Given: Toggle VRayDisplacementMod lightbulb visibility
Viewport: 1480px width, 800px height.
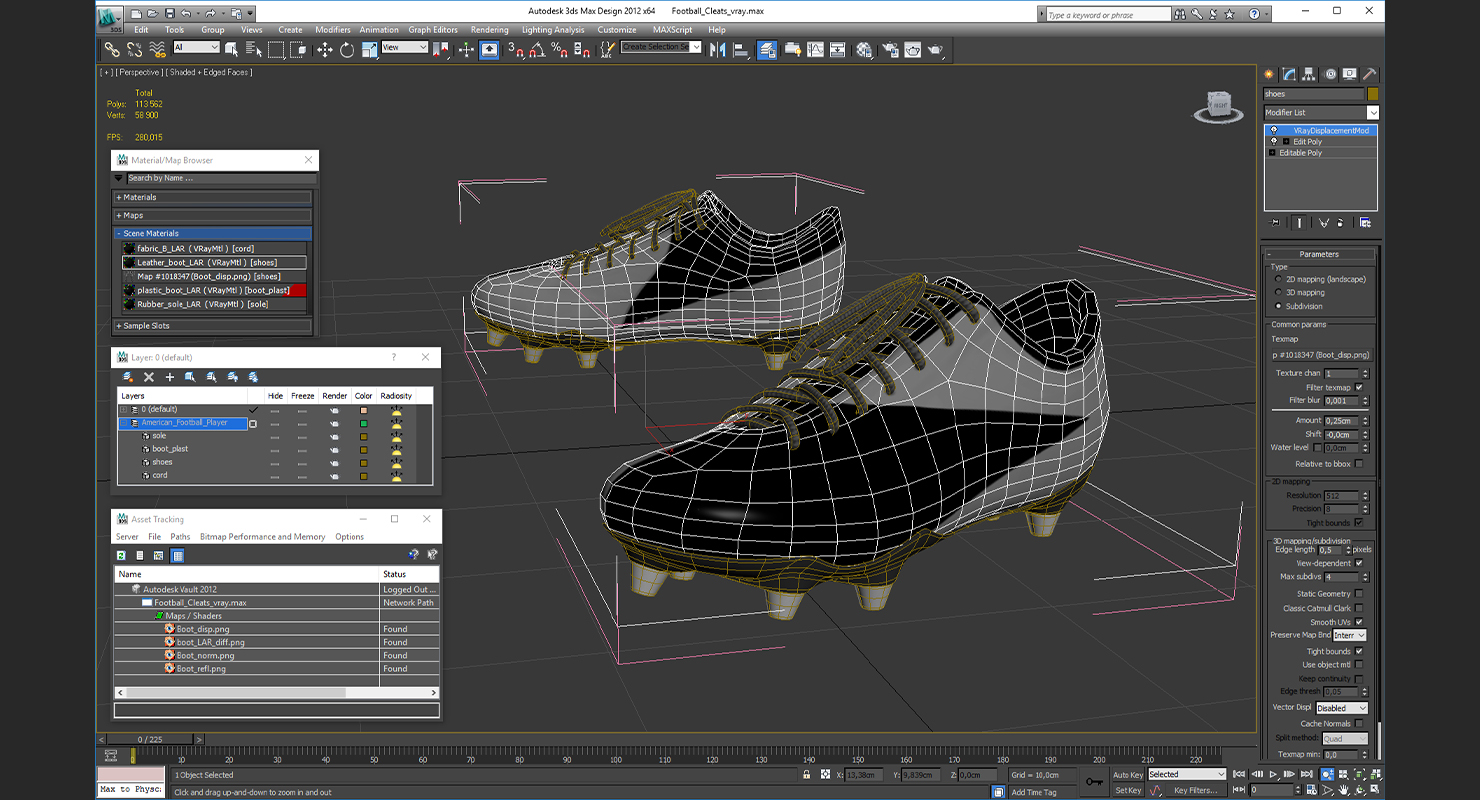Looking at the screenshot, I should point(1273,130).
